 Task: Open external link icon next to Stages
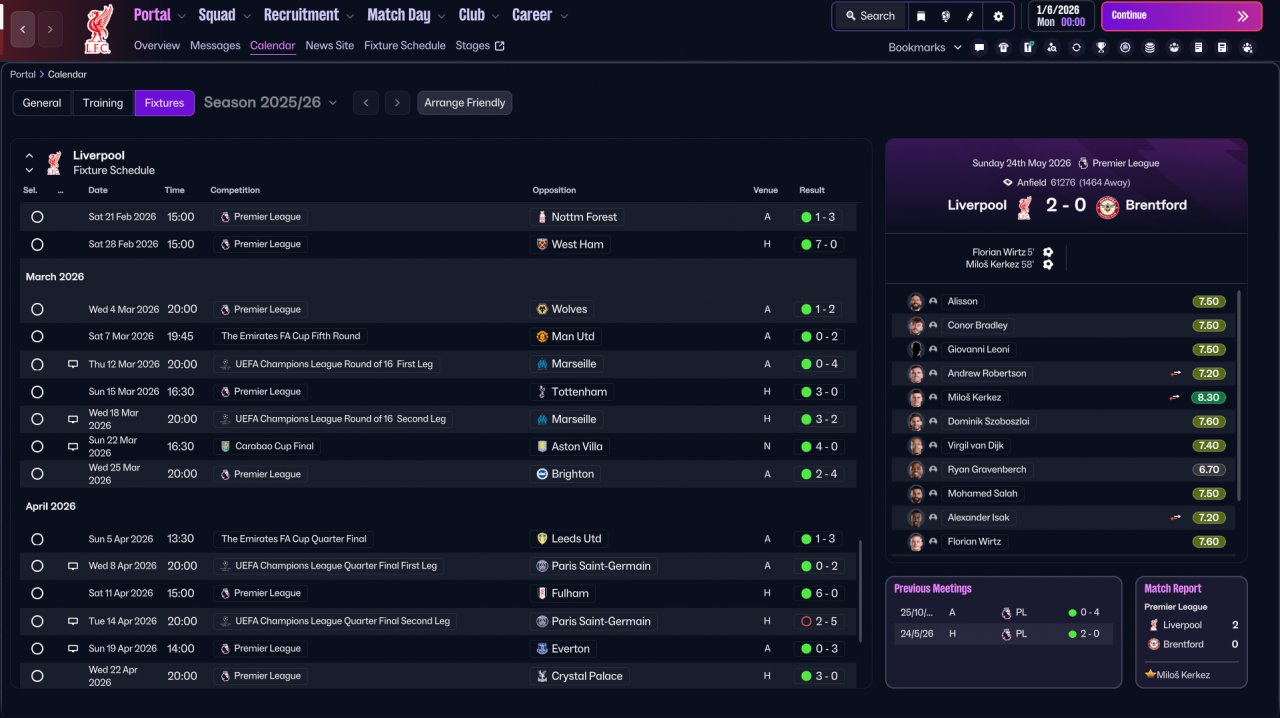[500, 46]
